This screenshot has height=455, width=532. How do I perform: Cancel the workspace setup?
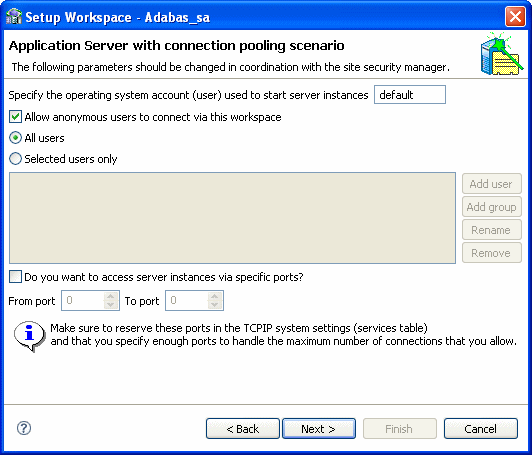481,429
